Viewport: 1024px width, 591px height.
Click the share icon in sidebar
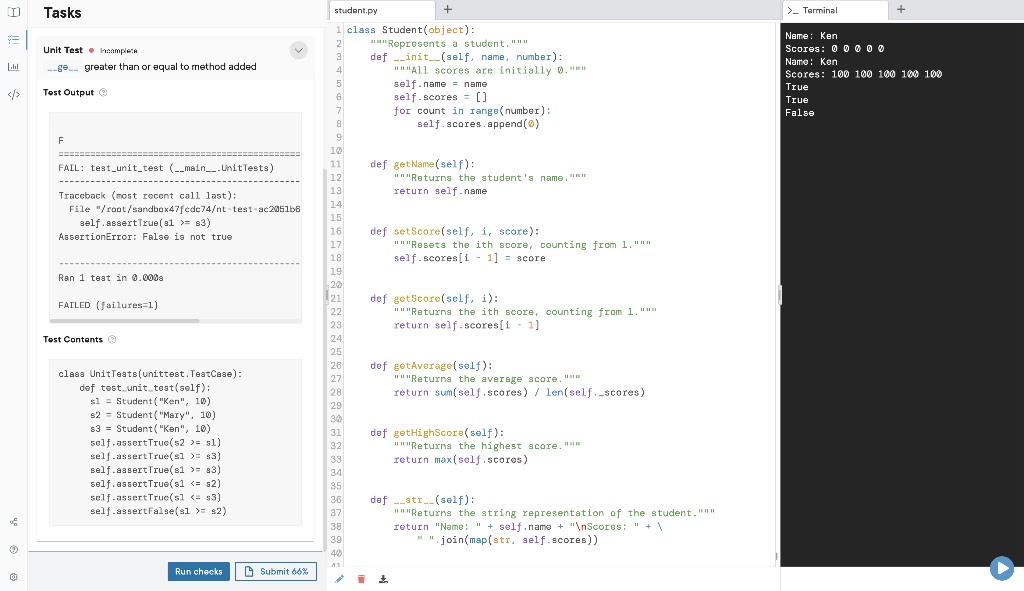14,522
